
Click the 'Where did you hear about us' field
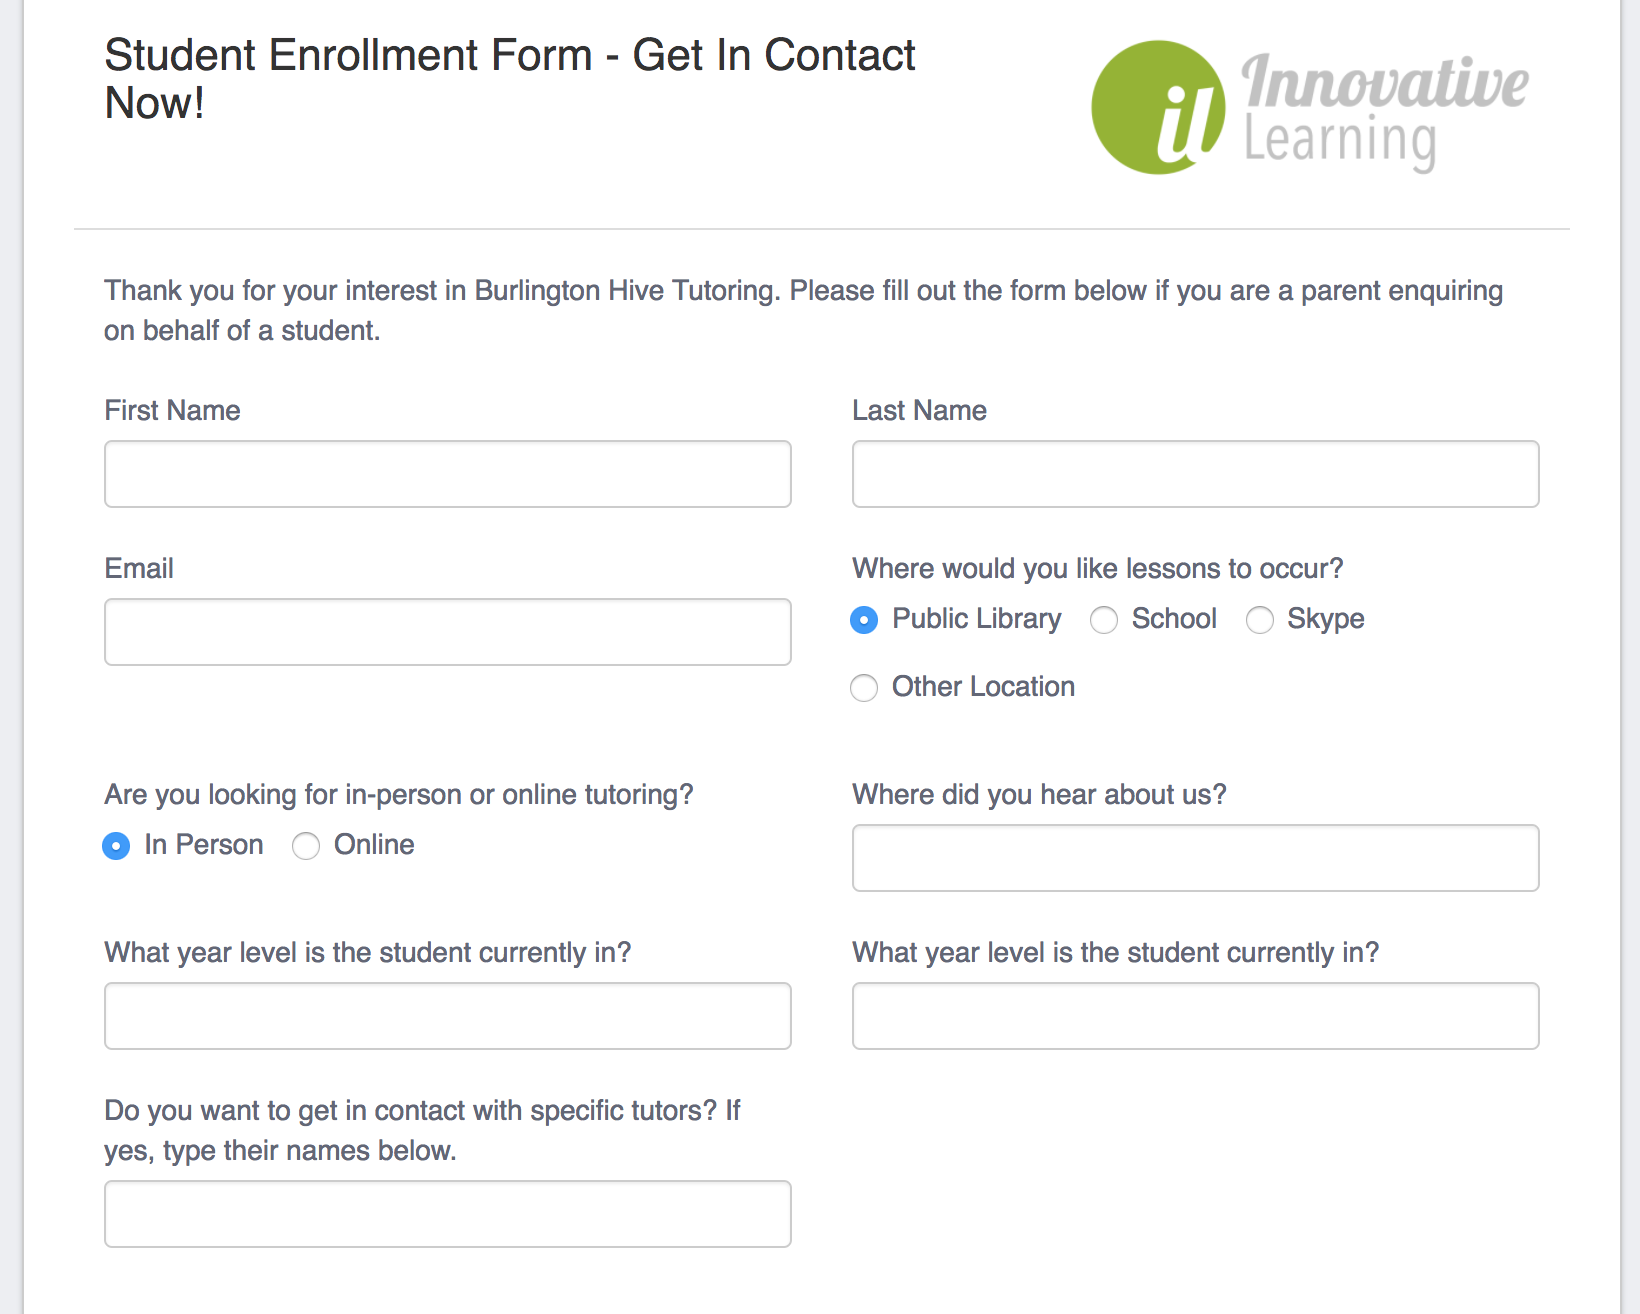coord(1195,858)
